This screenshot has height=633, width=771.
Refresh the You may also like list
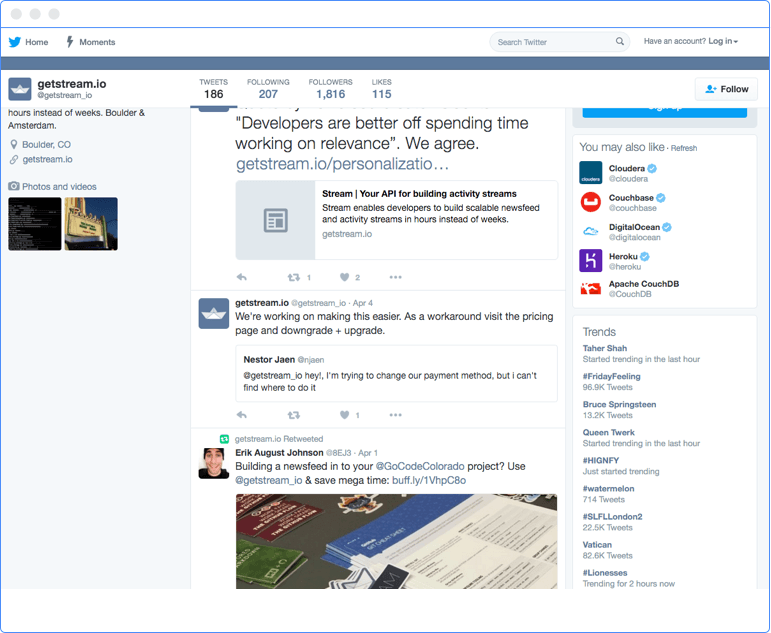(x=683, y=148)
